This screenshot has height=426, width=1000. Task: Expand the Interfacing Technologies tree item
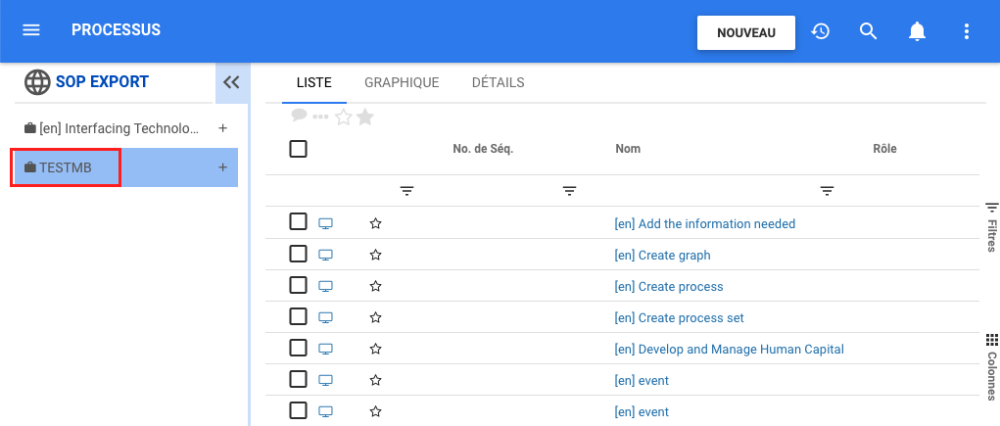coord(223,128)
